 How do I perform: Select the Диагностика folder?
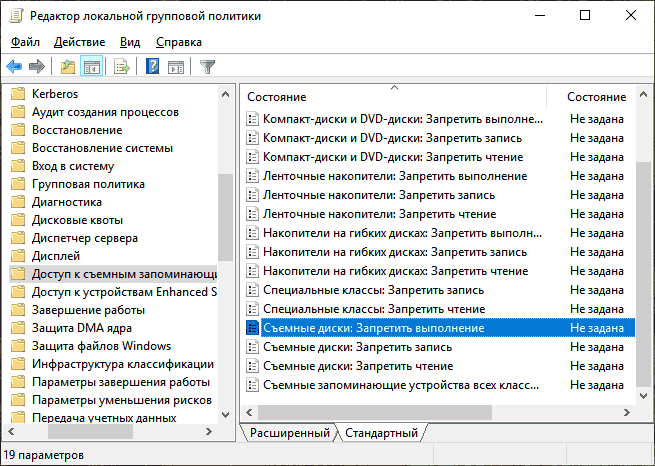pyautogui.click(x=67, y=202)
